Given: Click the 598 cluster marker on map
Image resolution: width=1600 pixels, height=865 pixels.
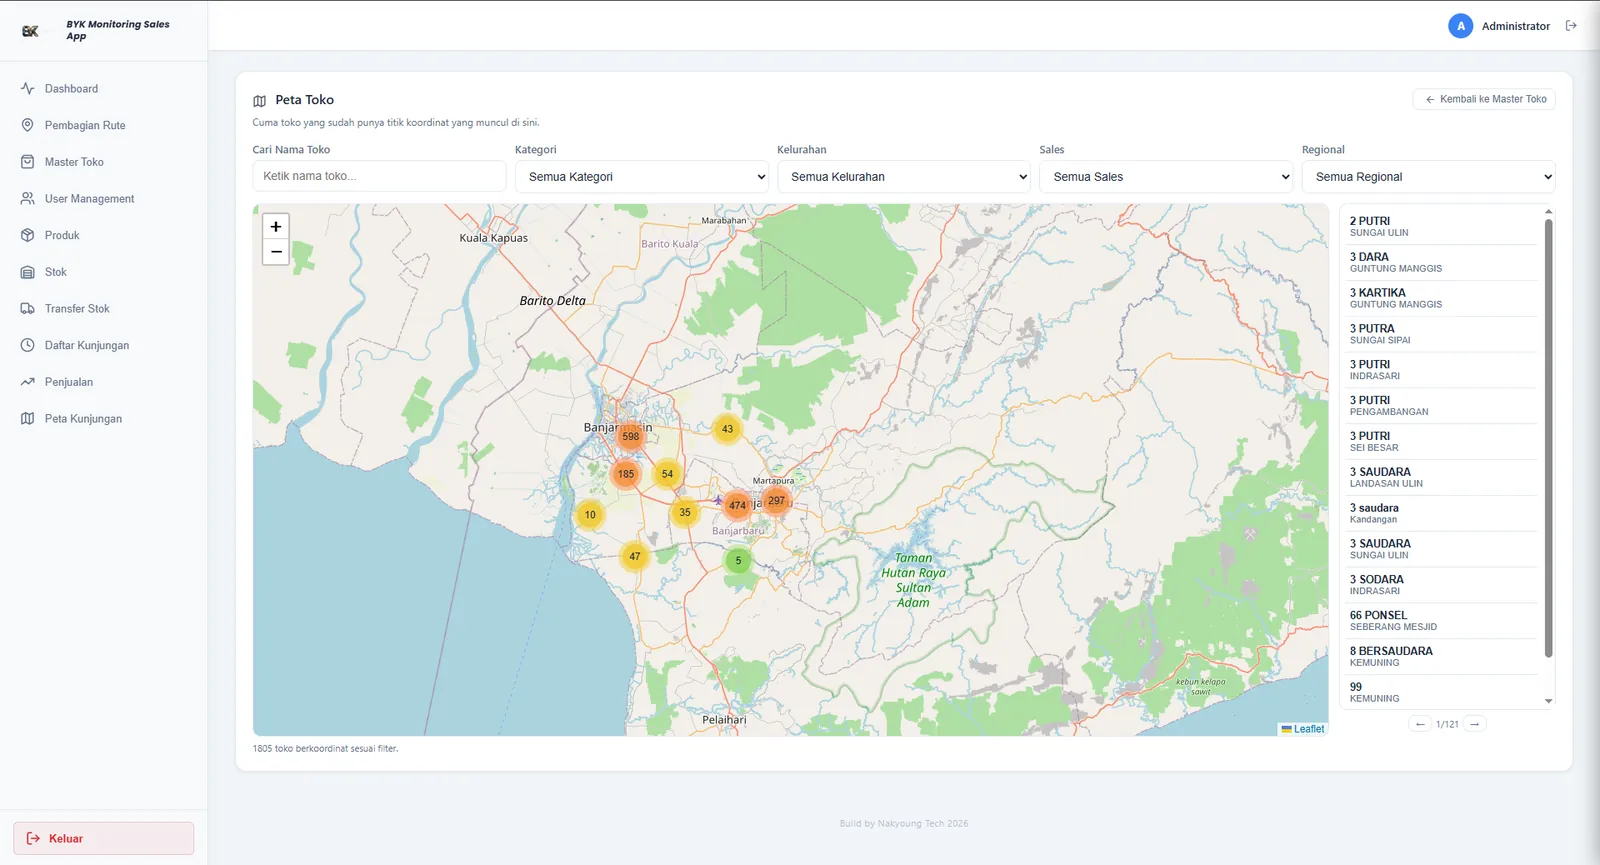Looking at the screenshot, I should [630, 436].
